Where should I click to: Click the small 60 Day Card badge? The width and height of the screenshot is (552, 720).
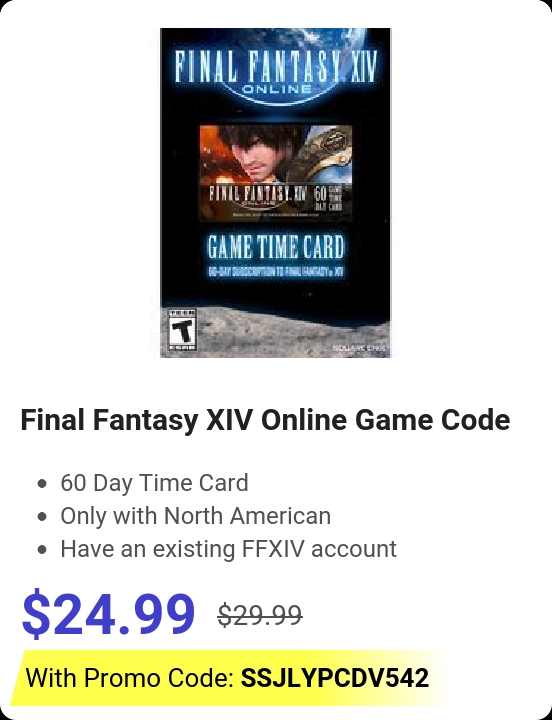coord(328,198)
